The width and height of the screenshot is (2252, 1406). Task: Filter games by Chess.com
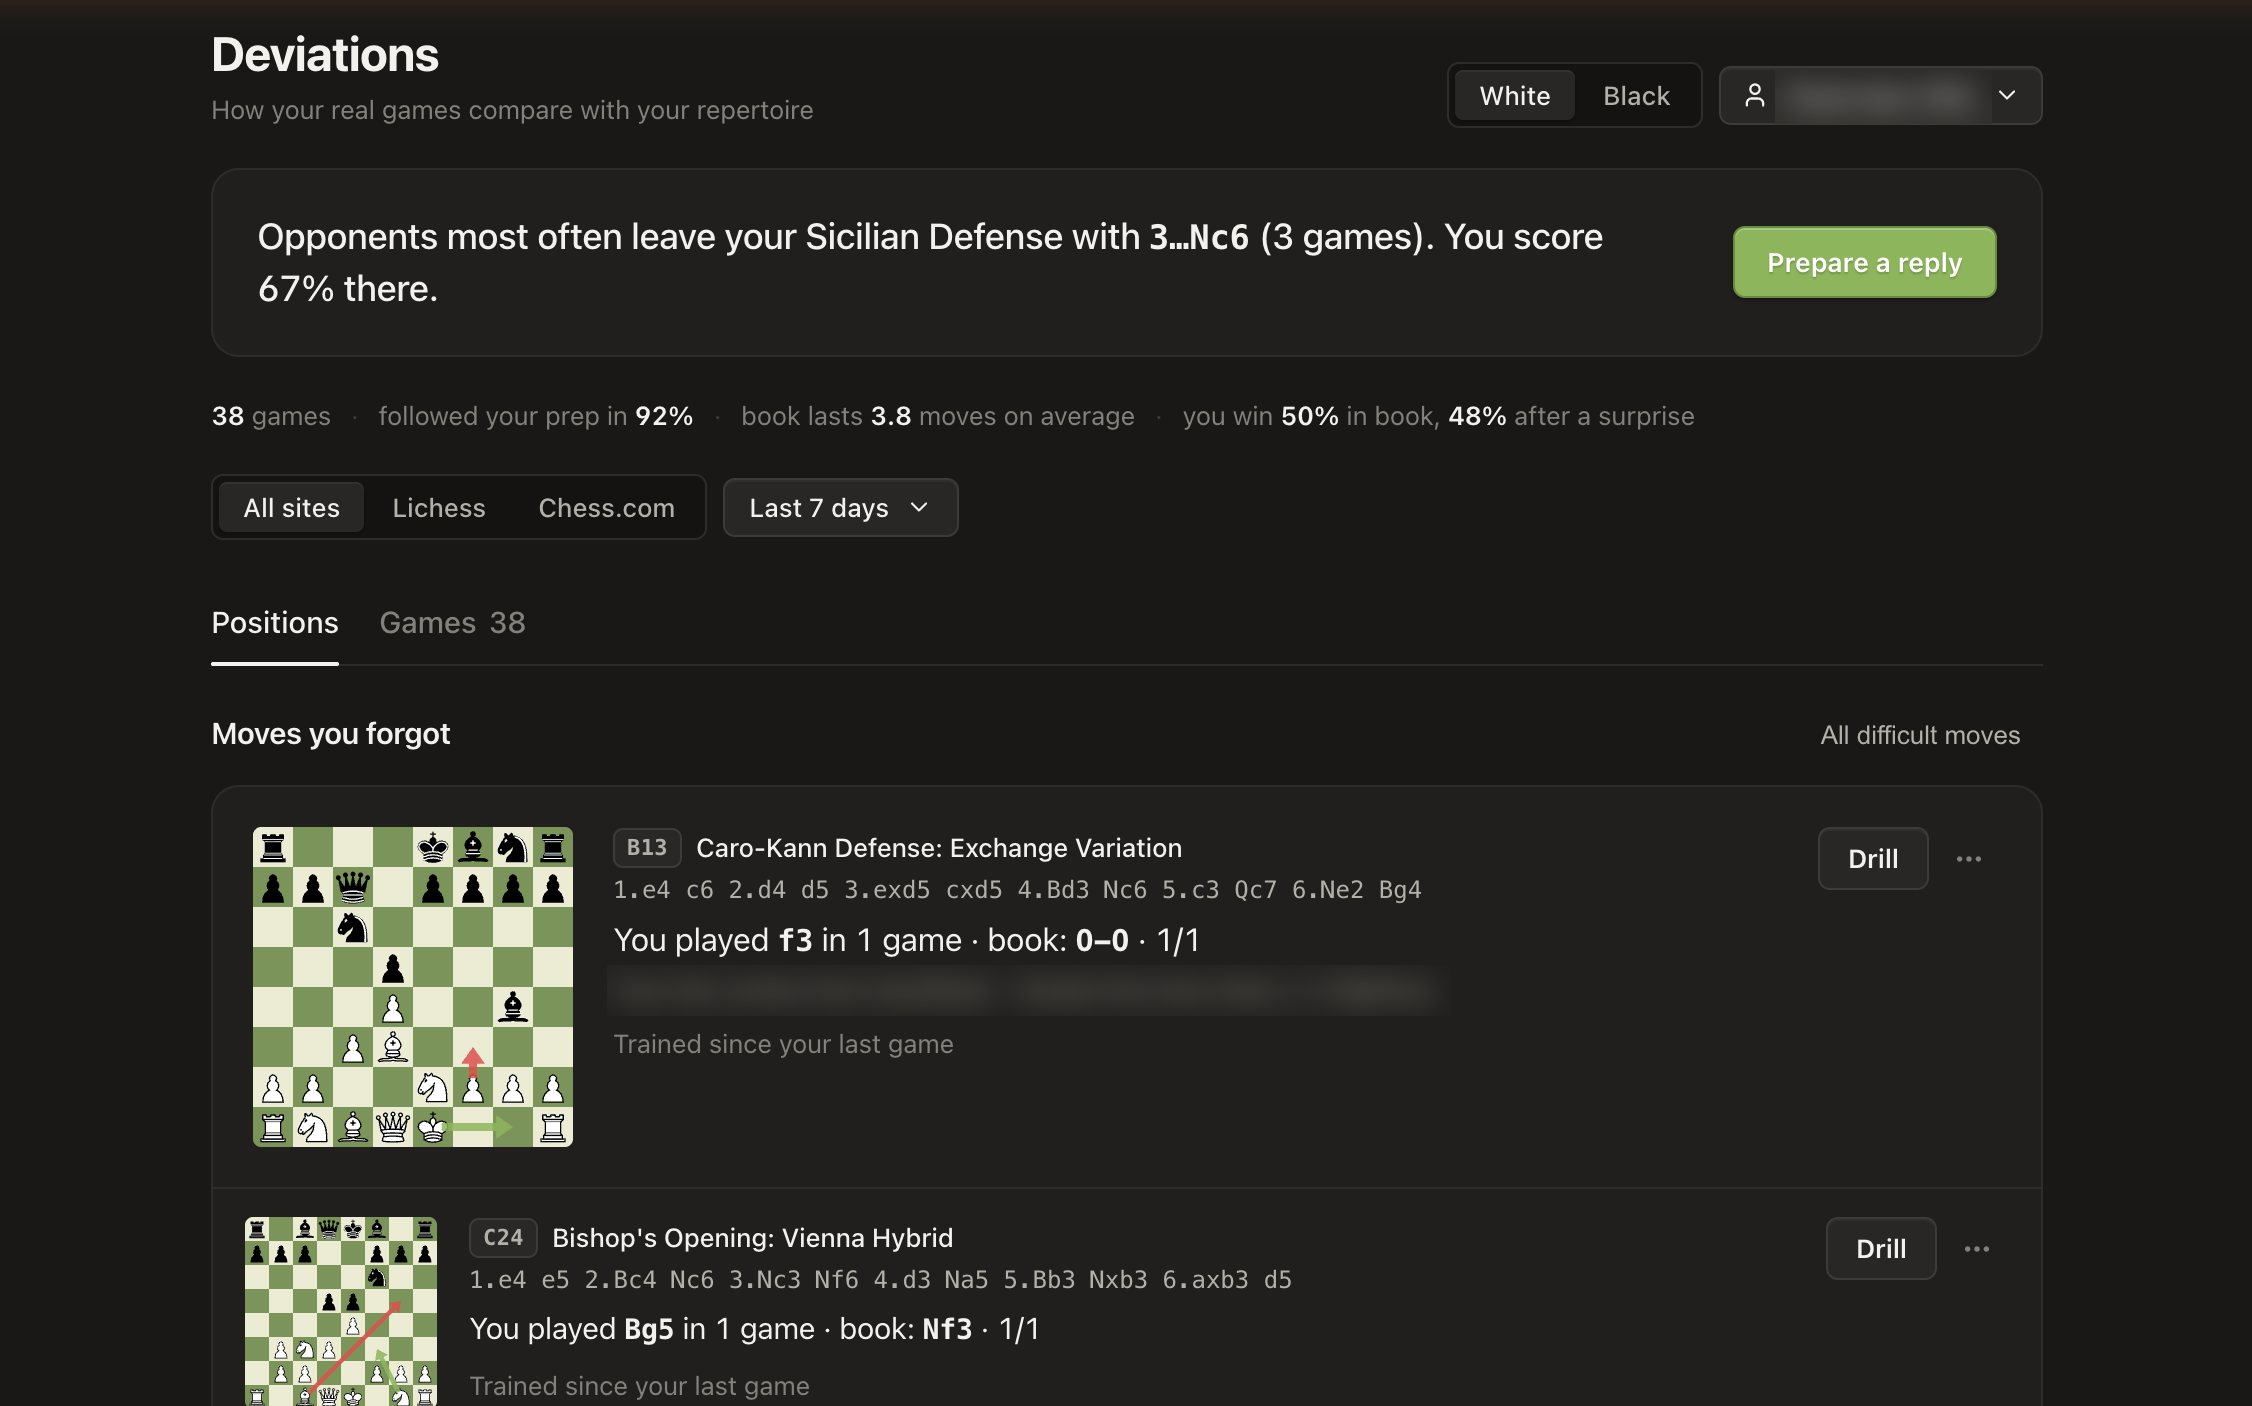coord(606,508)
